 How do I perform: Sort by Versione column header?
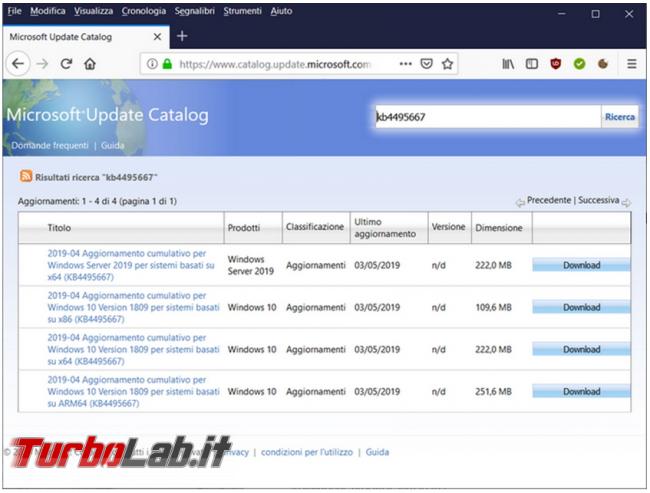[449, 227]
